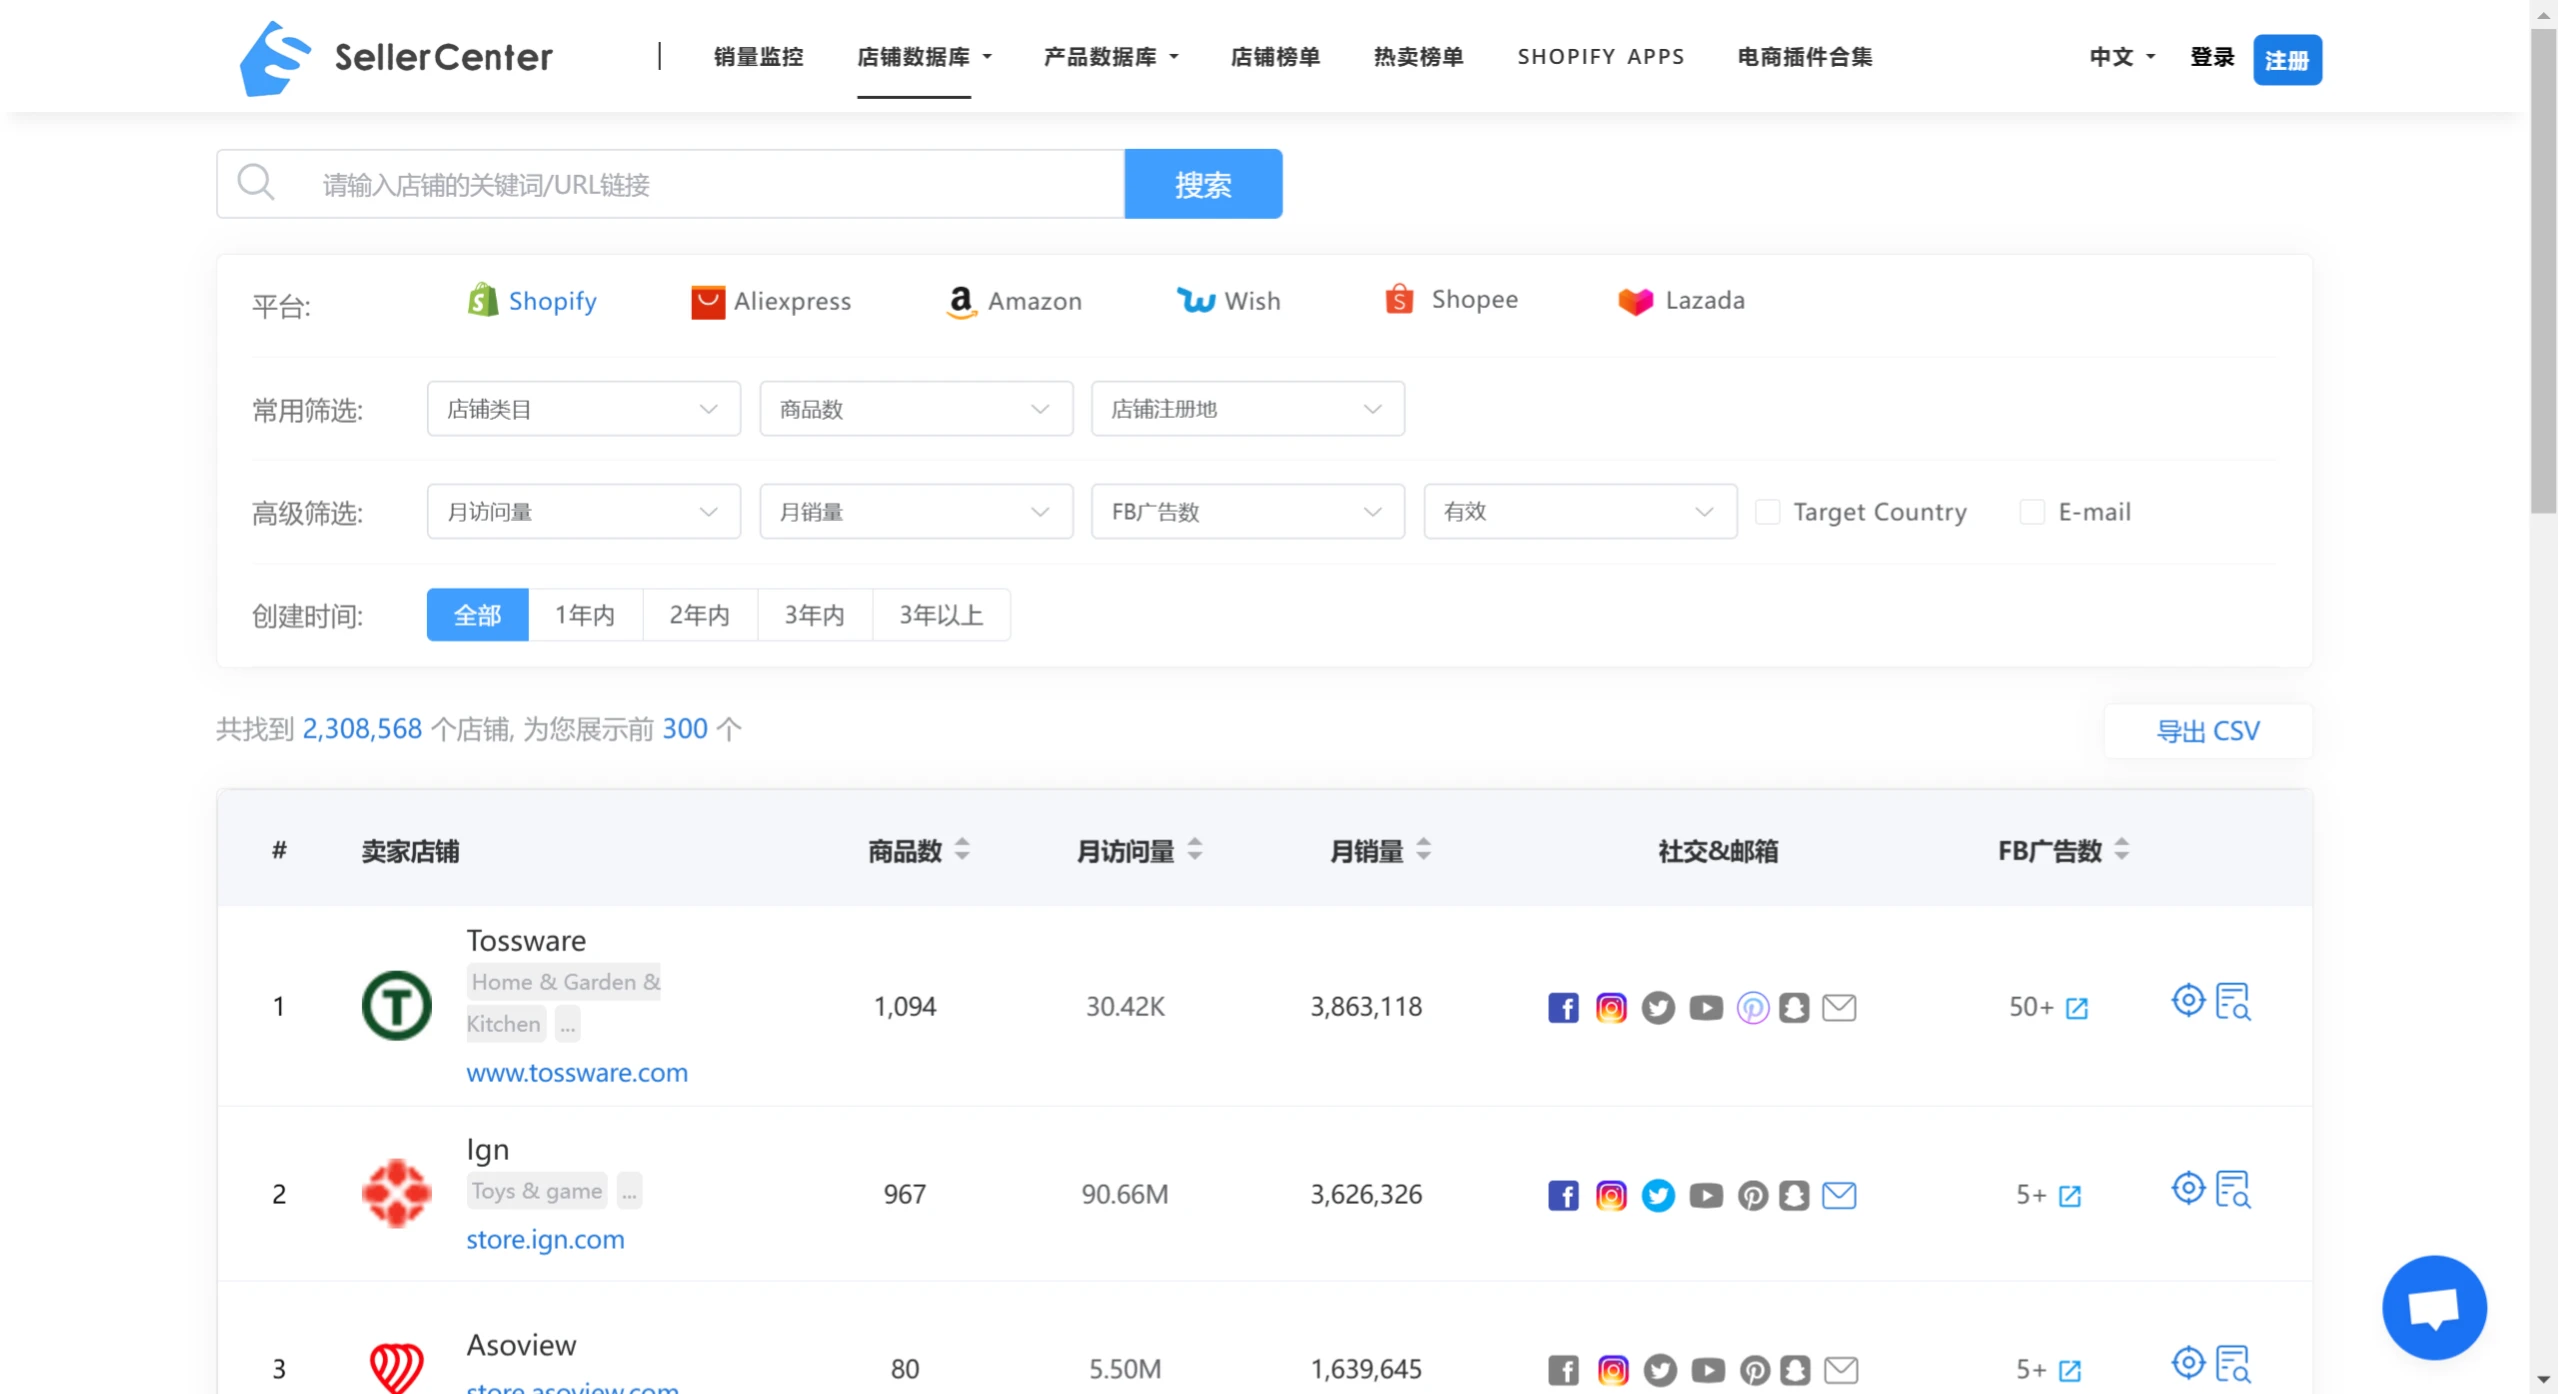The height and width of the screenshot is (1394, 2558).
Task: Open the 月销量 filter dropdown
Action: tap(915, 512)
